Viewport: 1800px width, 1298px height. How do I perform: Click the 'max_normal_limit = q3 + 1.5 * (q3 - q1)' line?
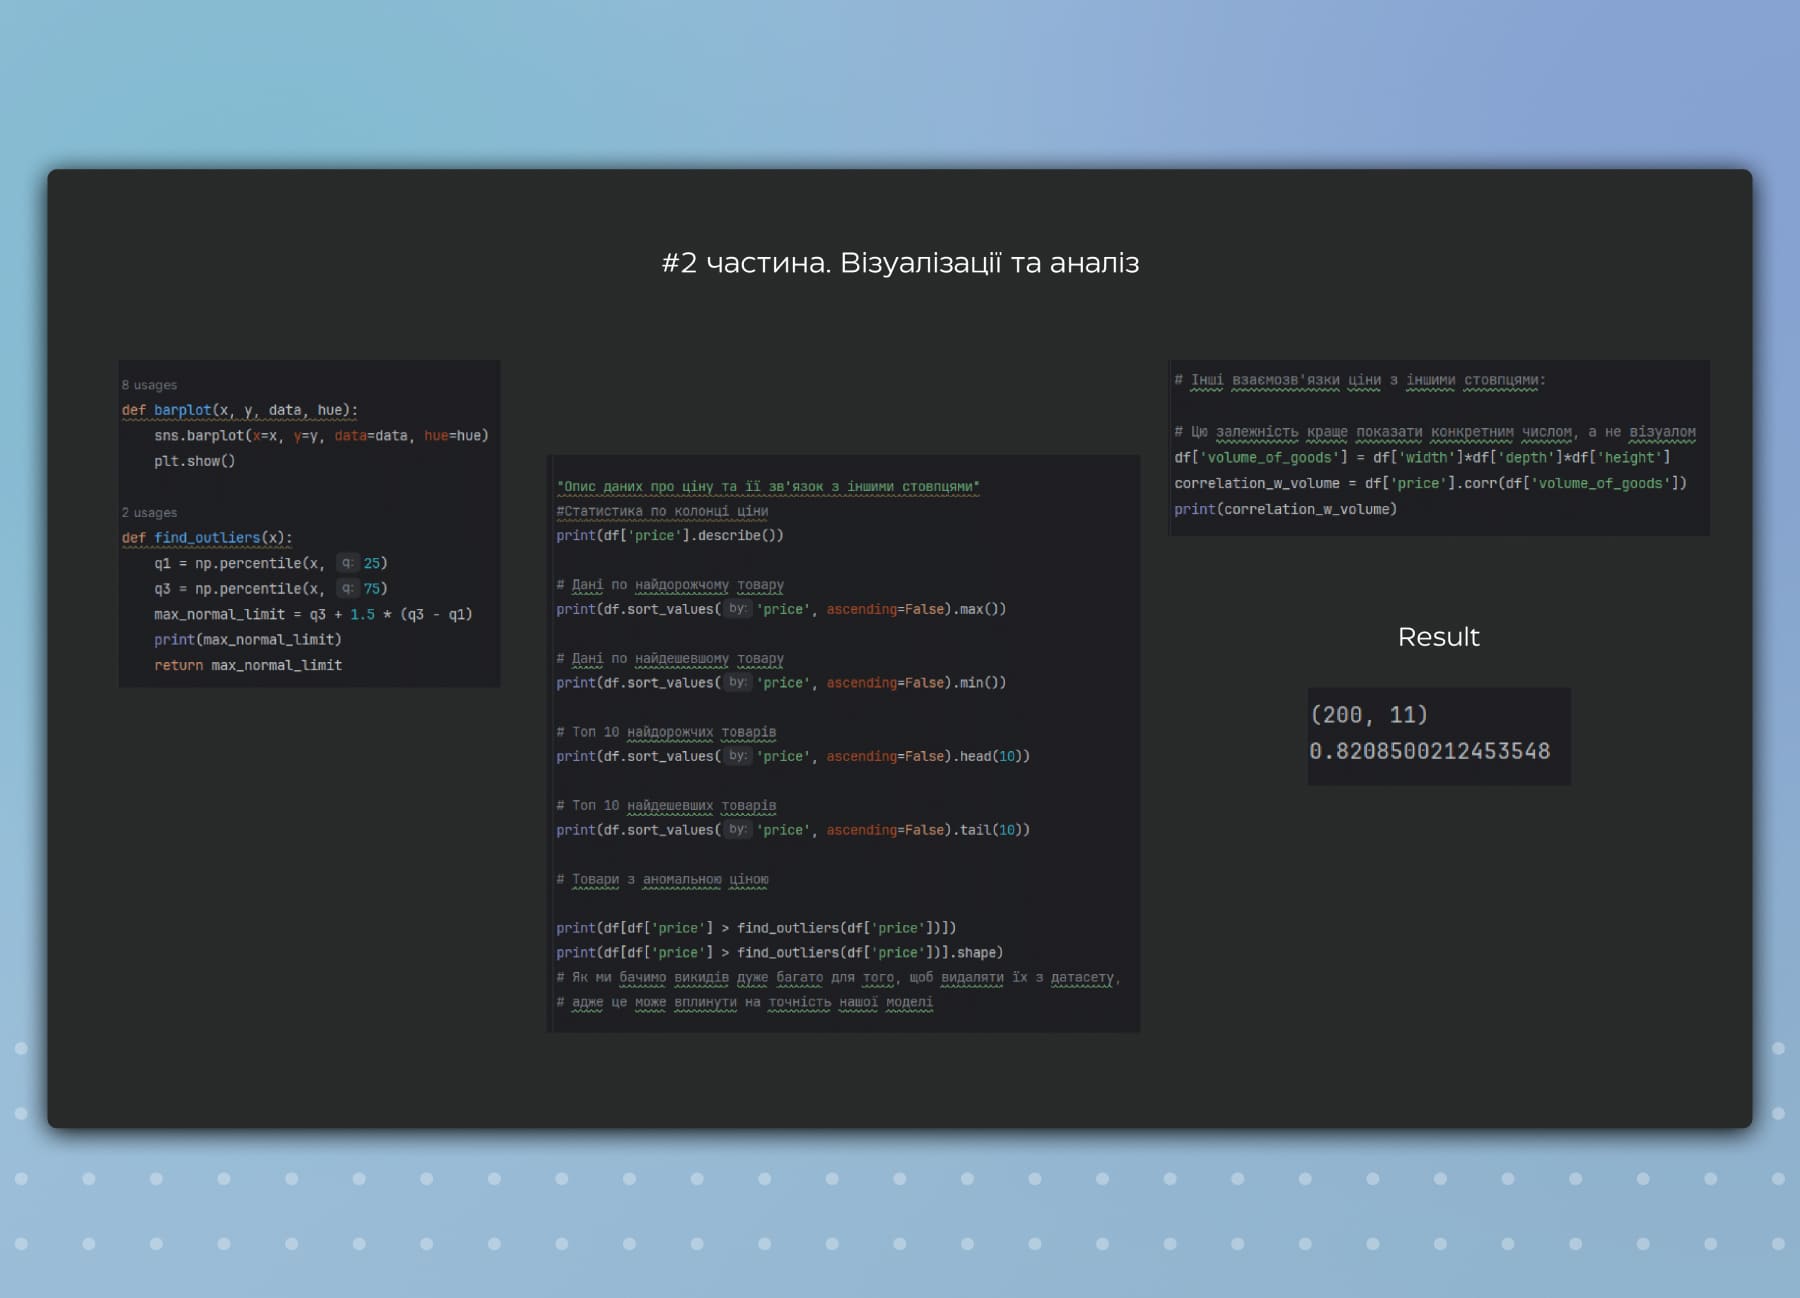click(313, 614)
